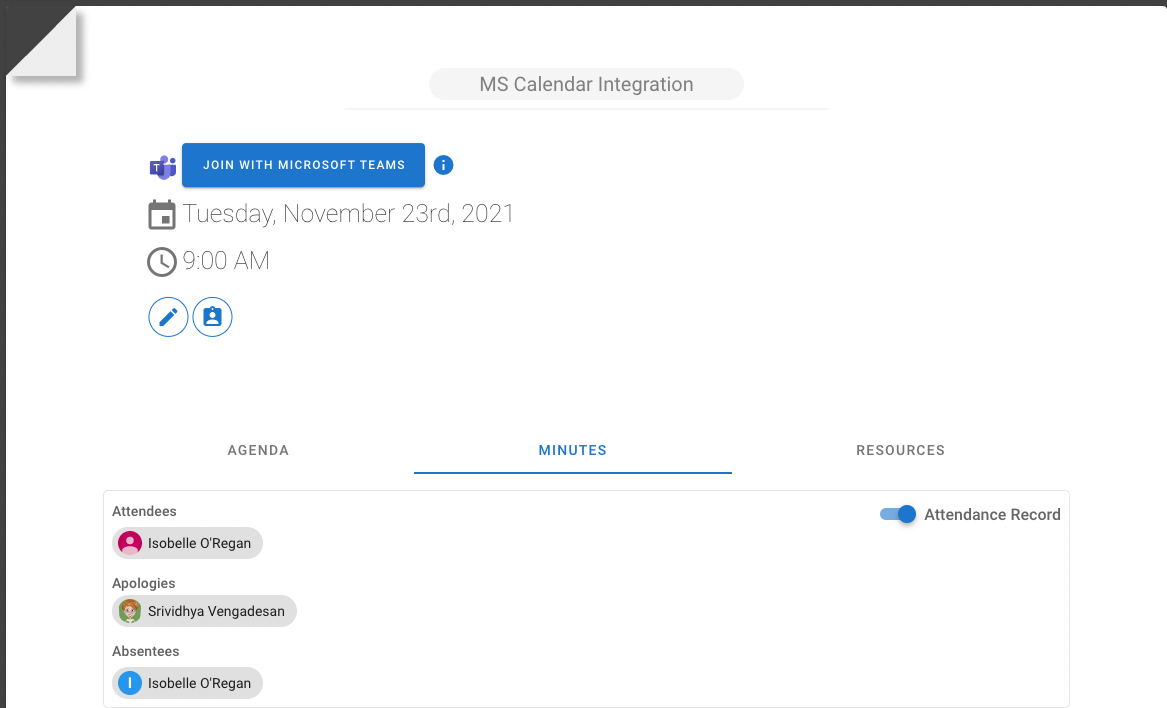Join with Microsoft Teams

point(304,165)
